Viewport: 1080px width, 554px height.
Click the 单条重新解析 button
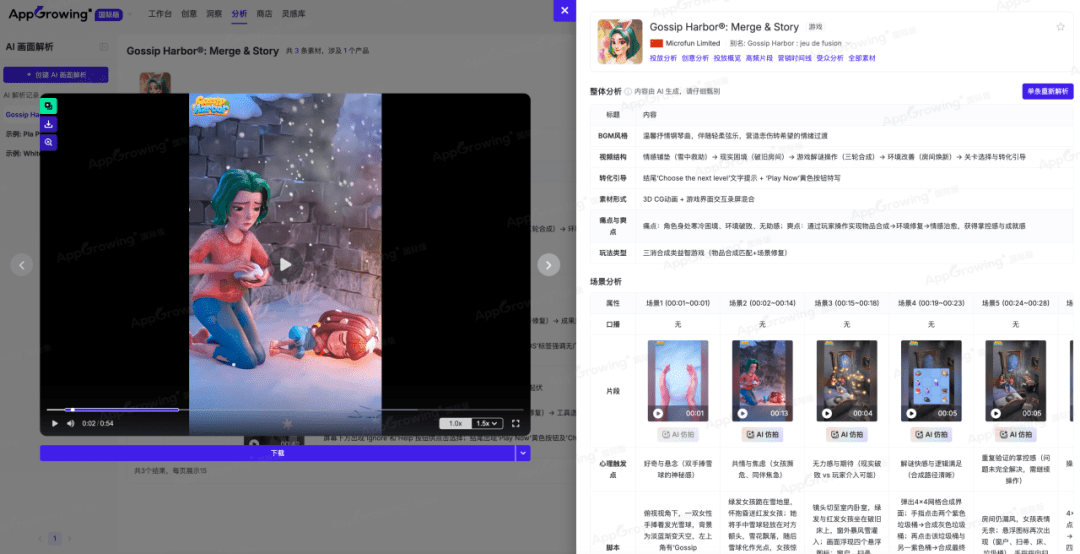coord(1047,91)
